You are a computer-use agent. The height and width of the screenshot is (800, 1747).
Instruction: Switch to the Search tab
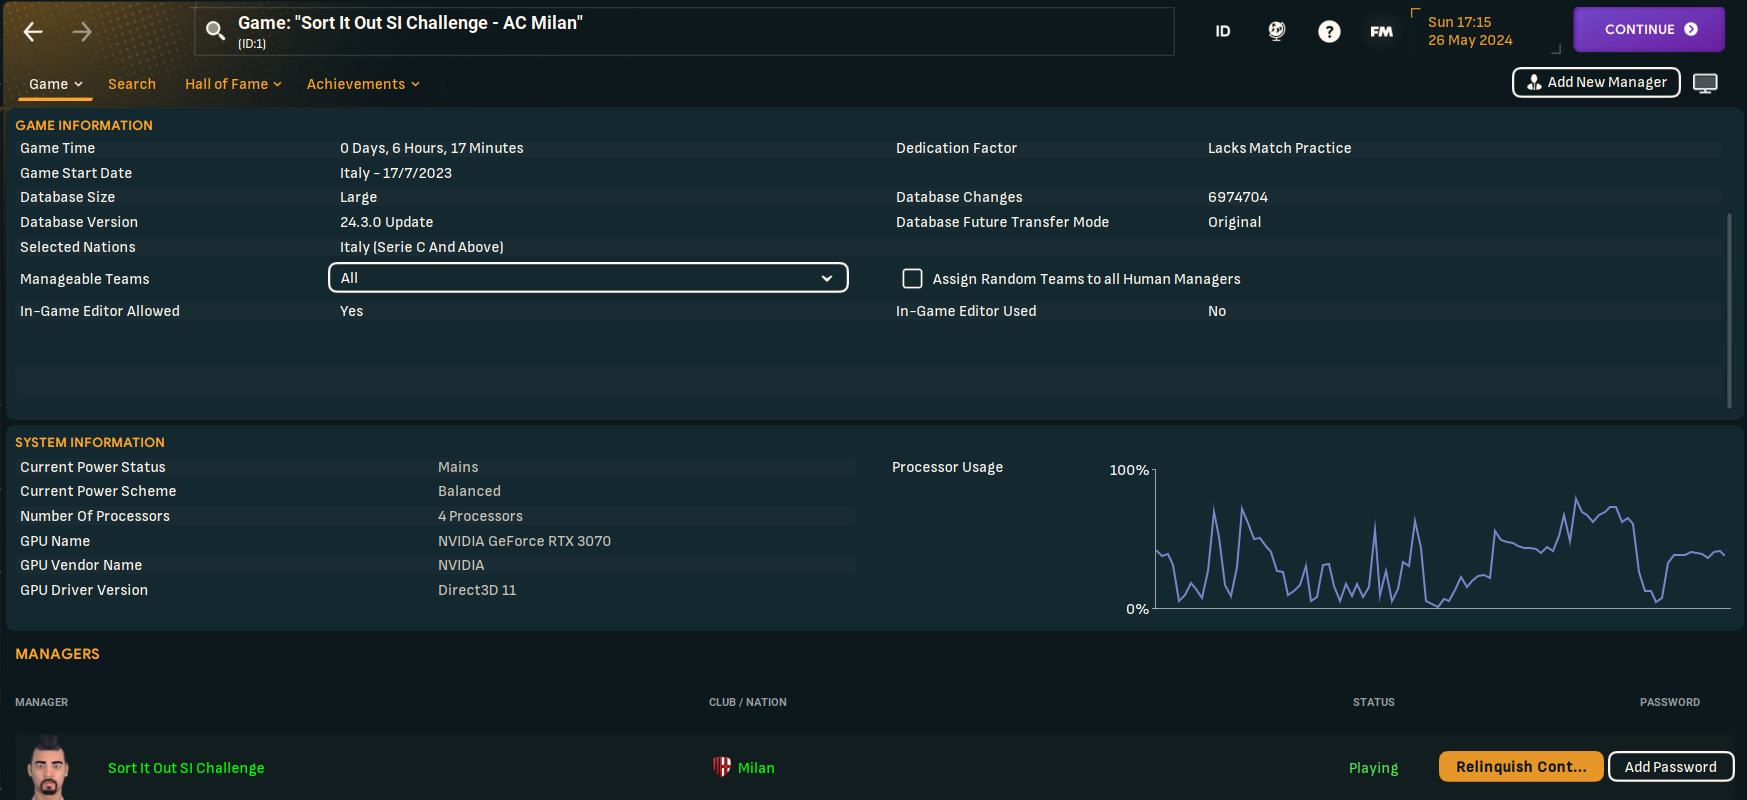(x=132, y=84)
